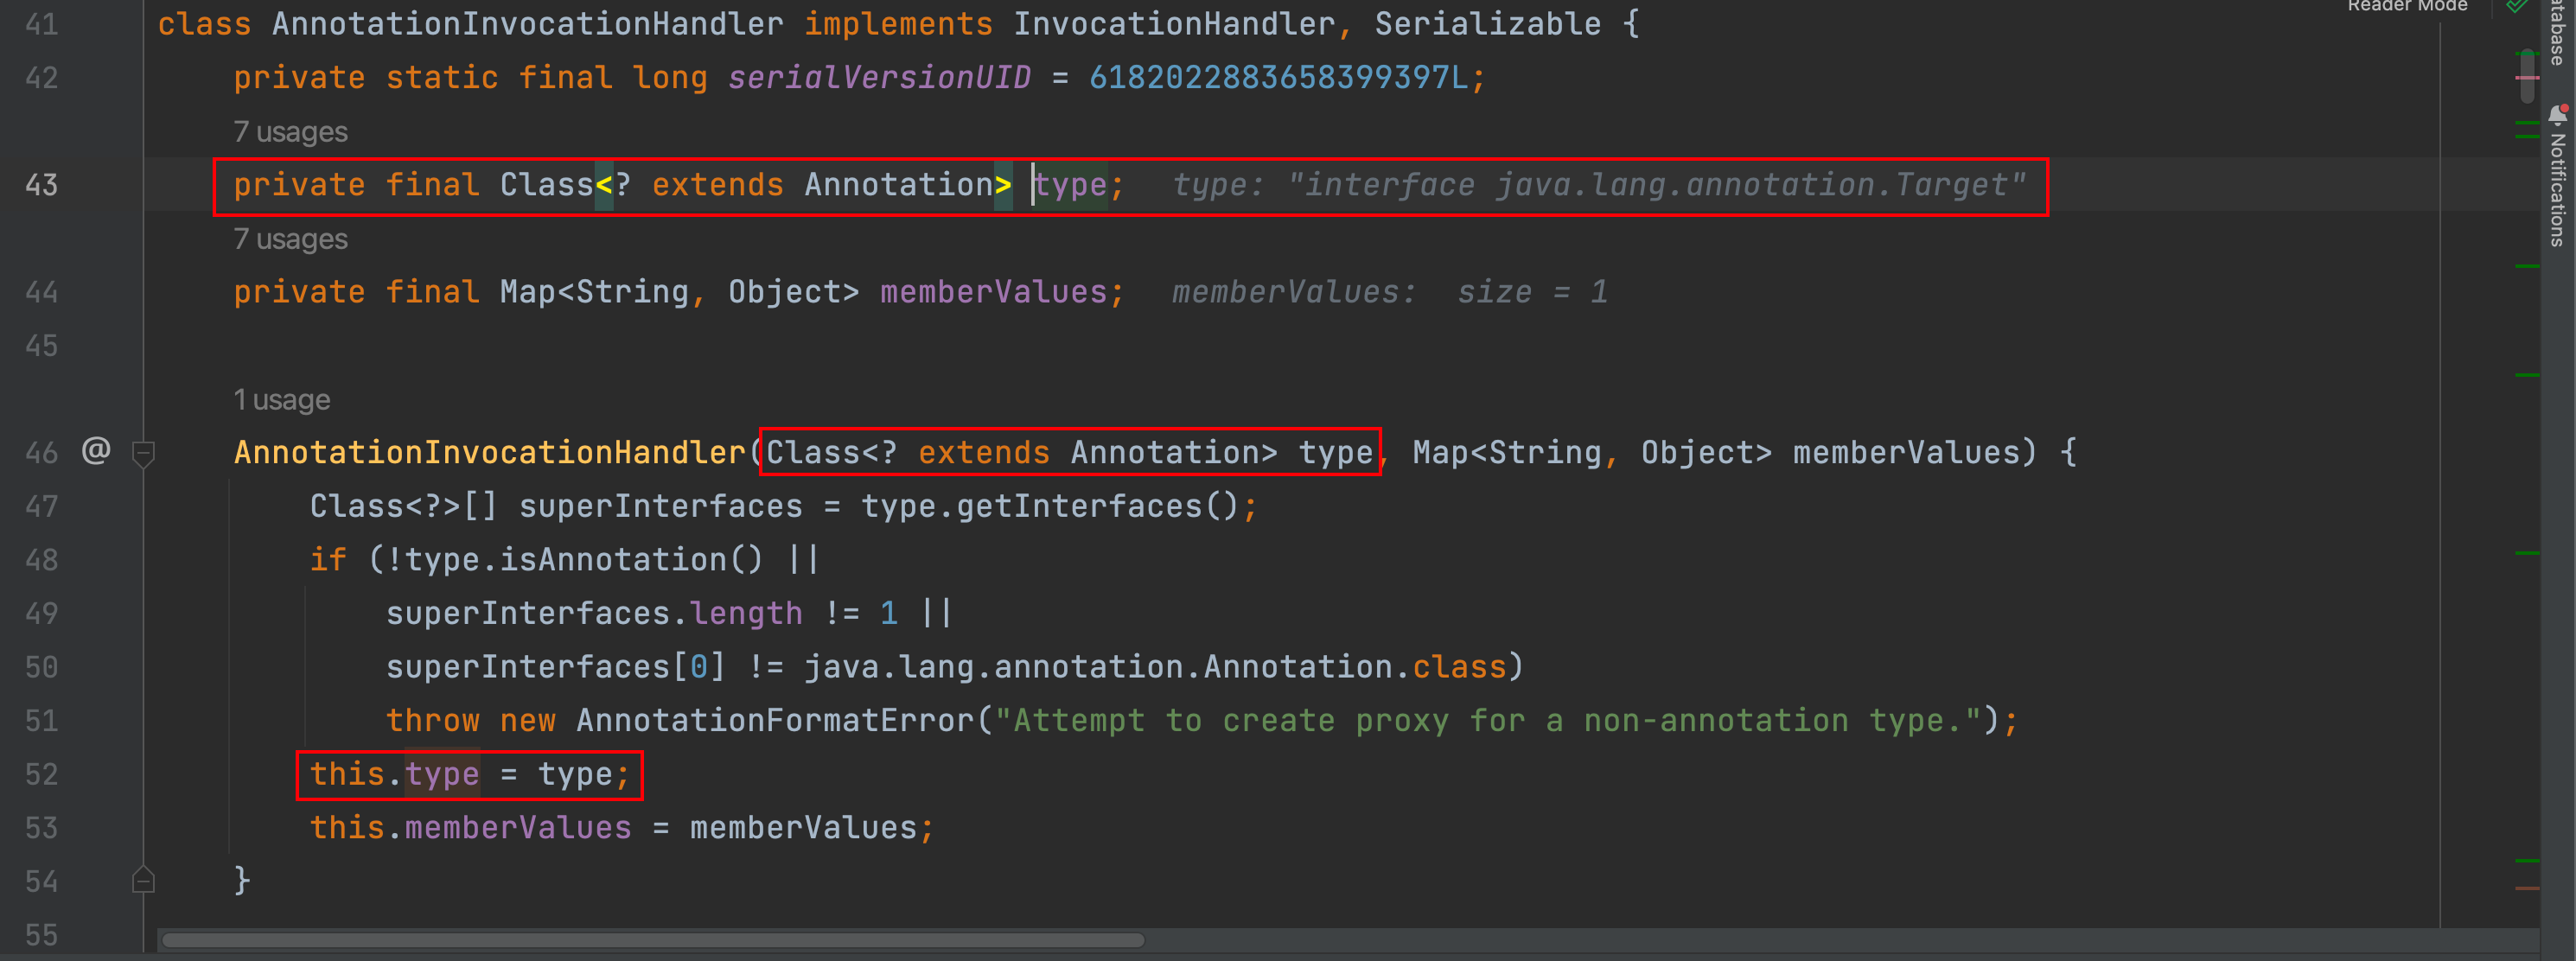Click the @ gutter icon on line 46
Image resolution: width=2576 pixels, height=961 pixels.
coord(96,451)
